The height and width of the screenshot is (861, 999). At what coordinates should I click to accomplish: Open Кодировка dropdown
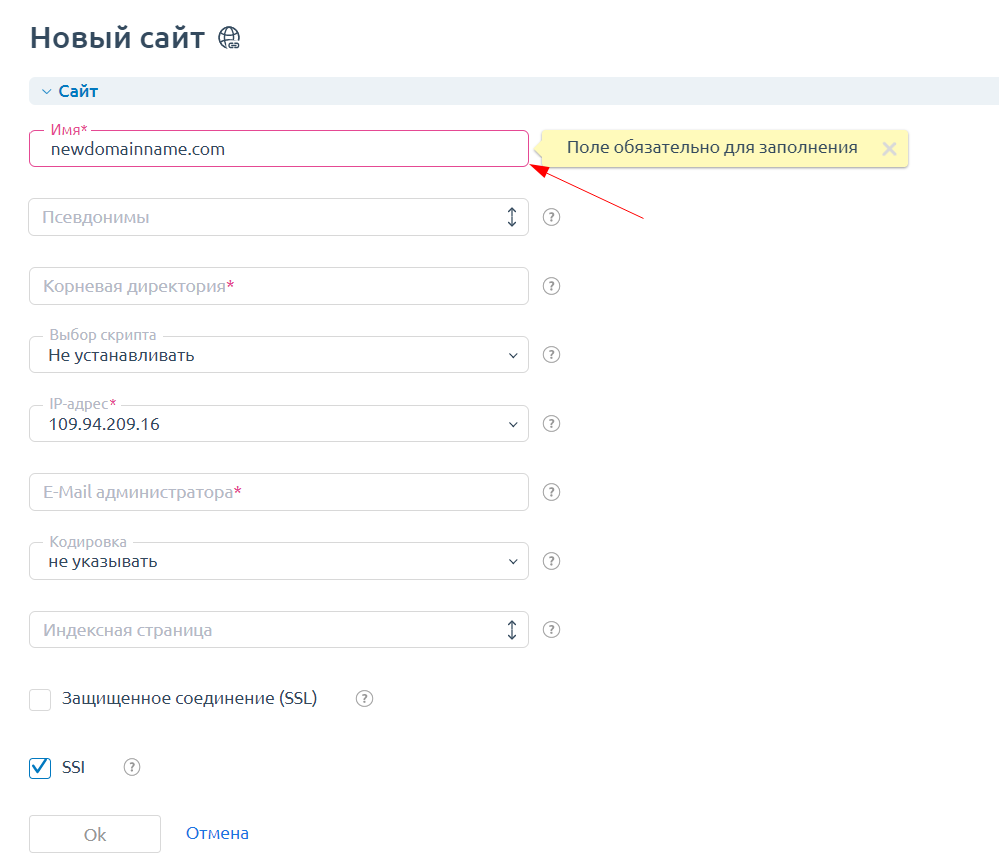278,561
